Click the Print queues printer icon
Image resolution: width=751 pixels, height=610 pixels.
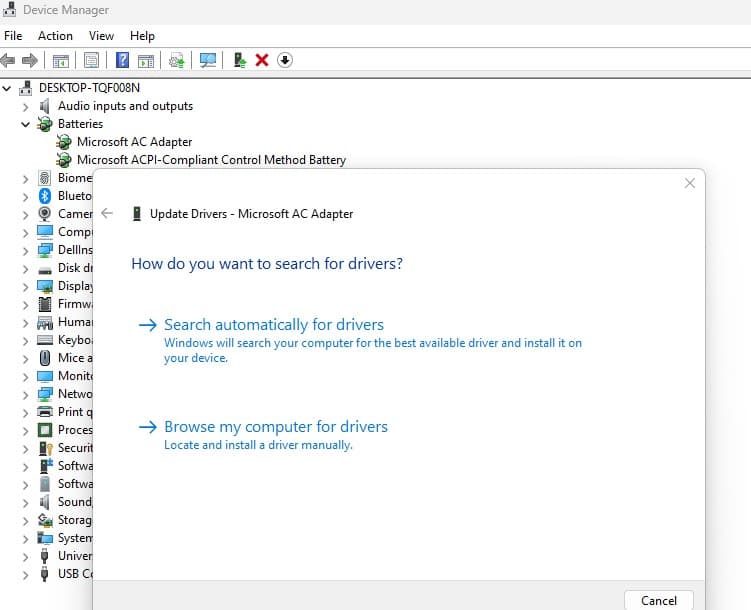(45, 412)
